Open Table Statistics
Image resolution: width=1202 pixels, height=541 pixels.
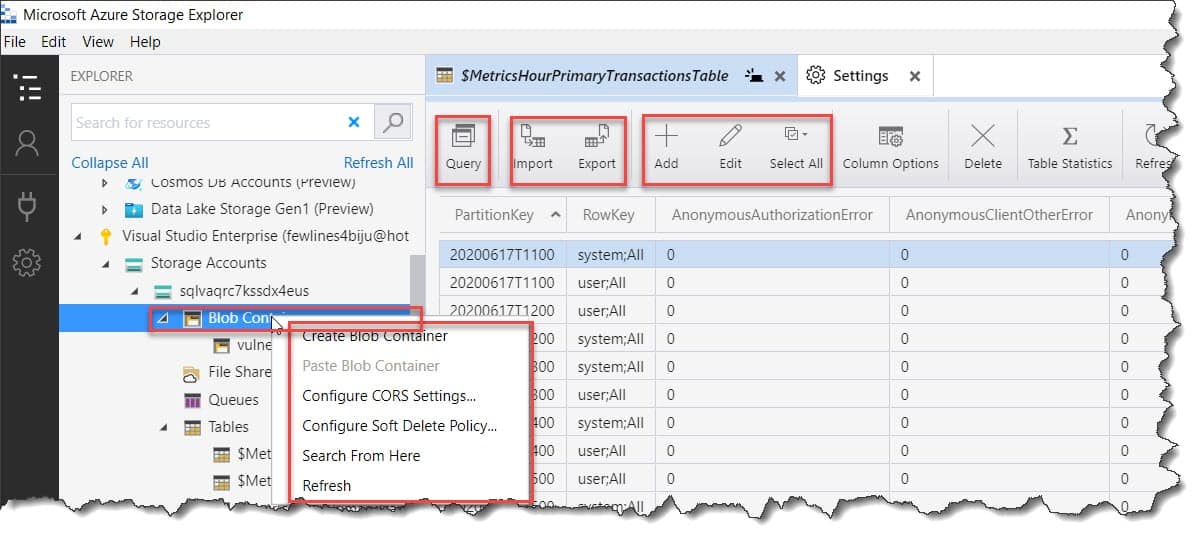tap(1069, 146)
